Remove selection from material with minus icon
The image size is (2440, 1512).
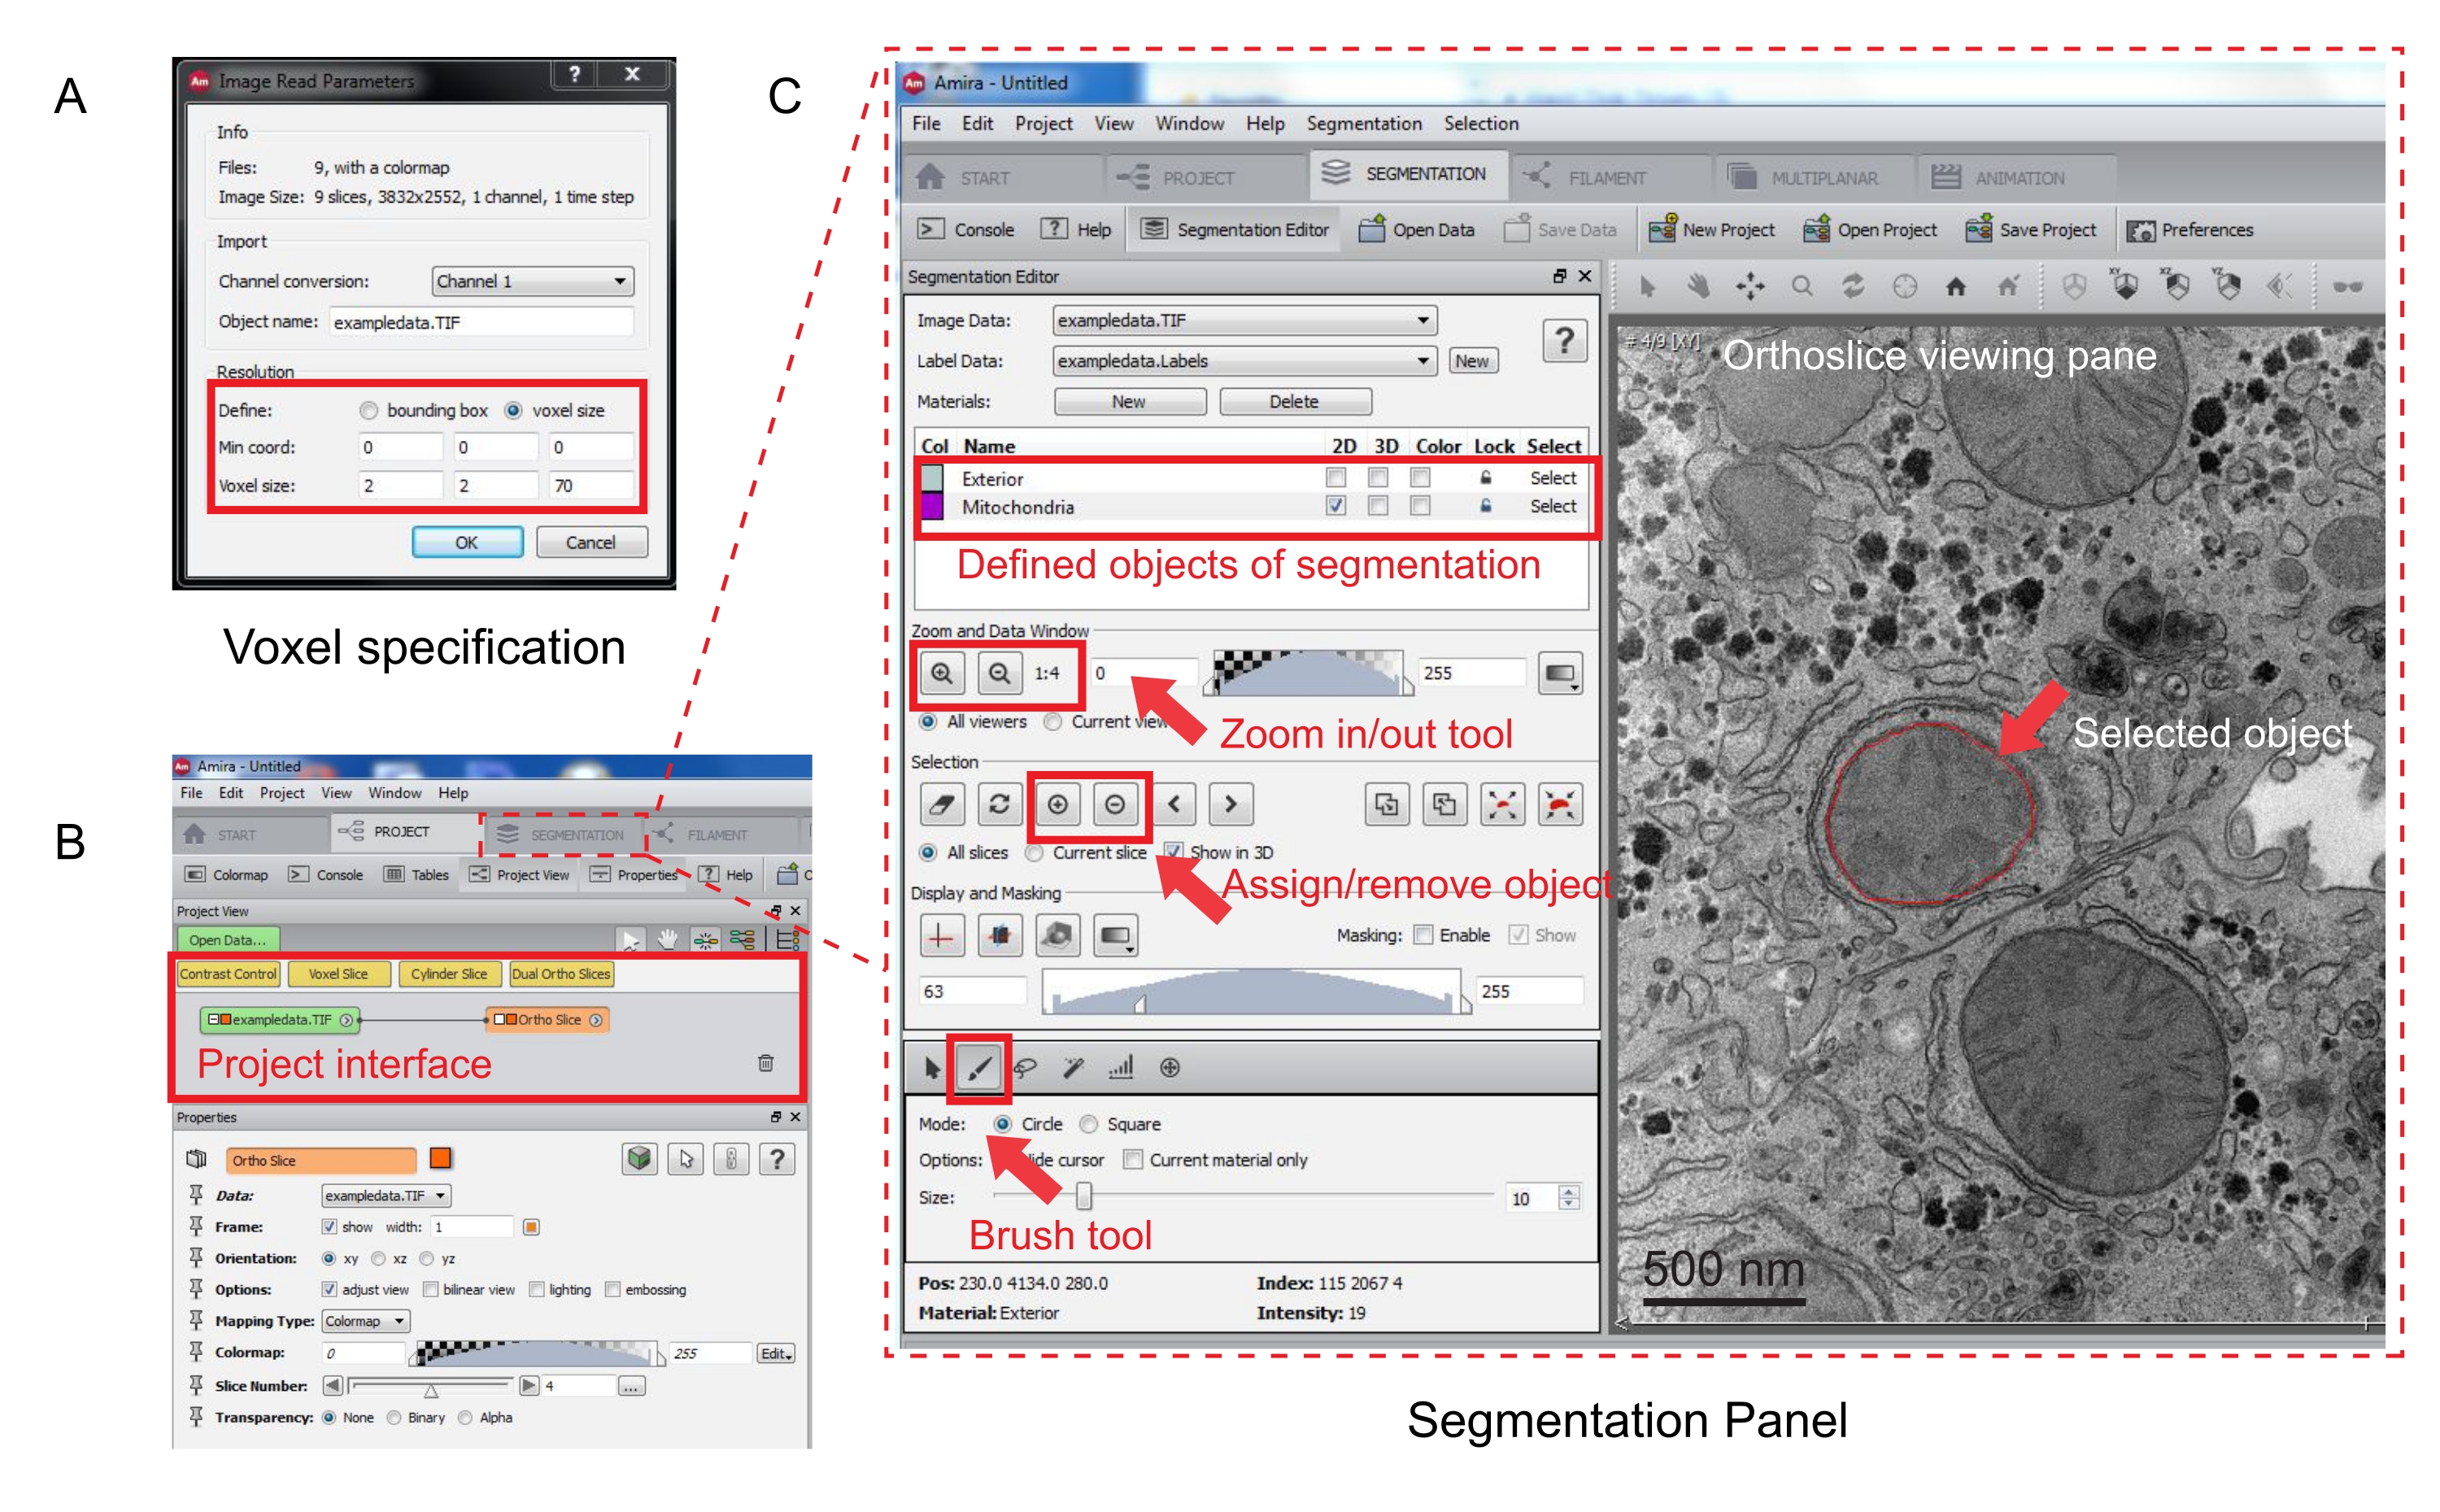pos(1115,804)
